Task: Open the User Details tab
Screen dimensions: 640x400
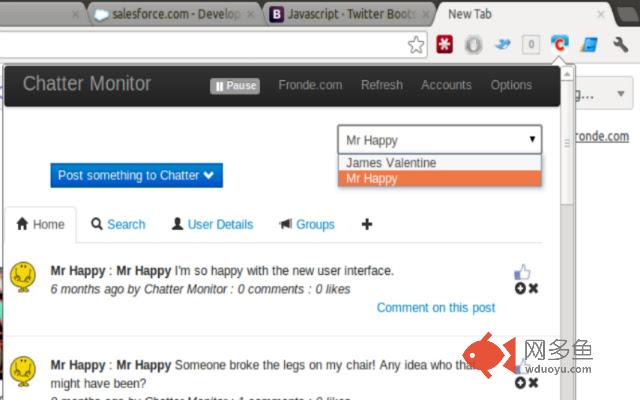Action: (212, 224)
